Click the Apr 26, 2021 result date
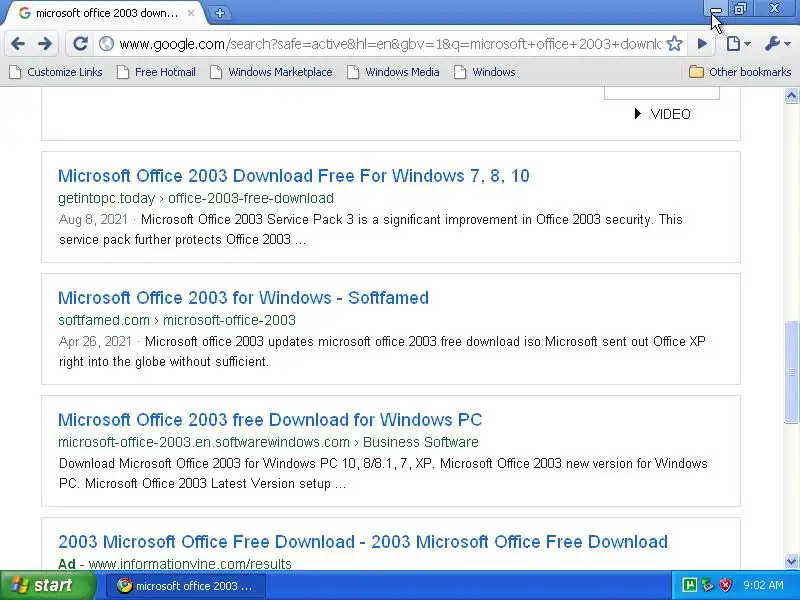The width and height of the screenshot is (800, 600). pyautogui.click(x=95, y=341)
